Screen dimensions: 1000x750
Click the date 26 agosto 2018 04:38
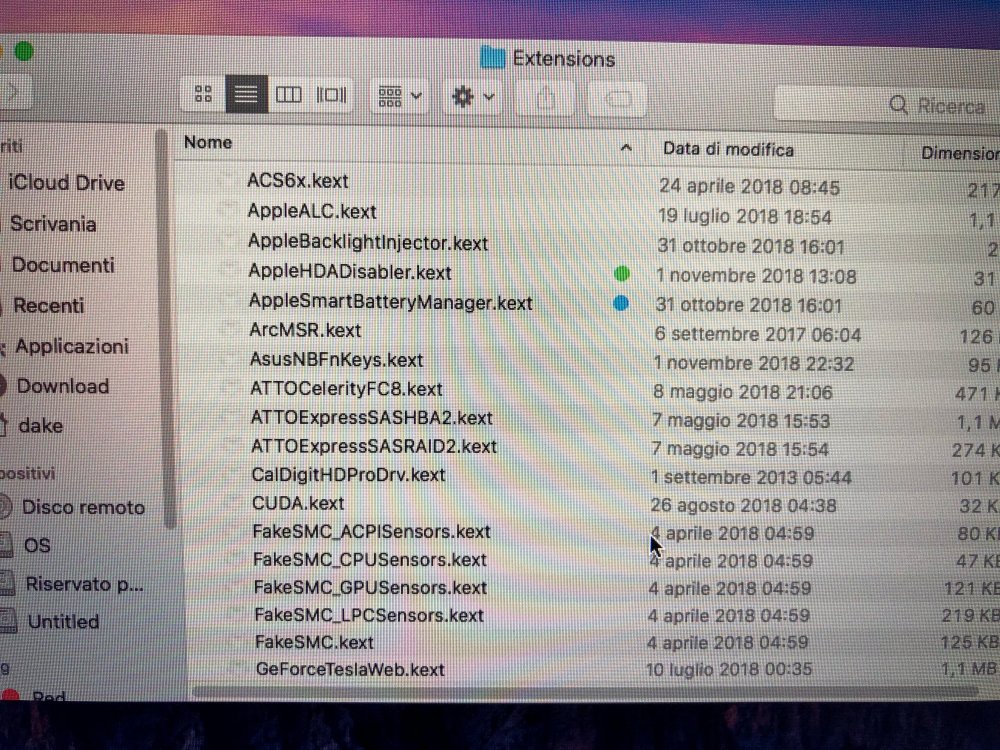click(x=743, y=506)
